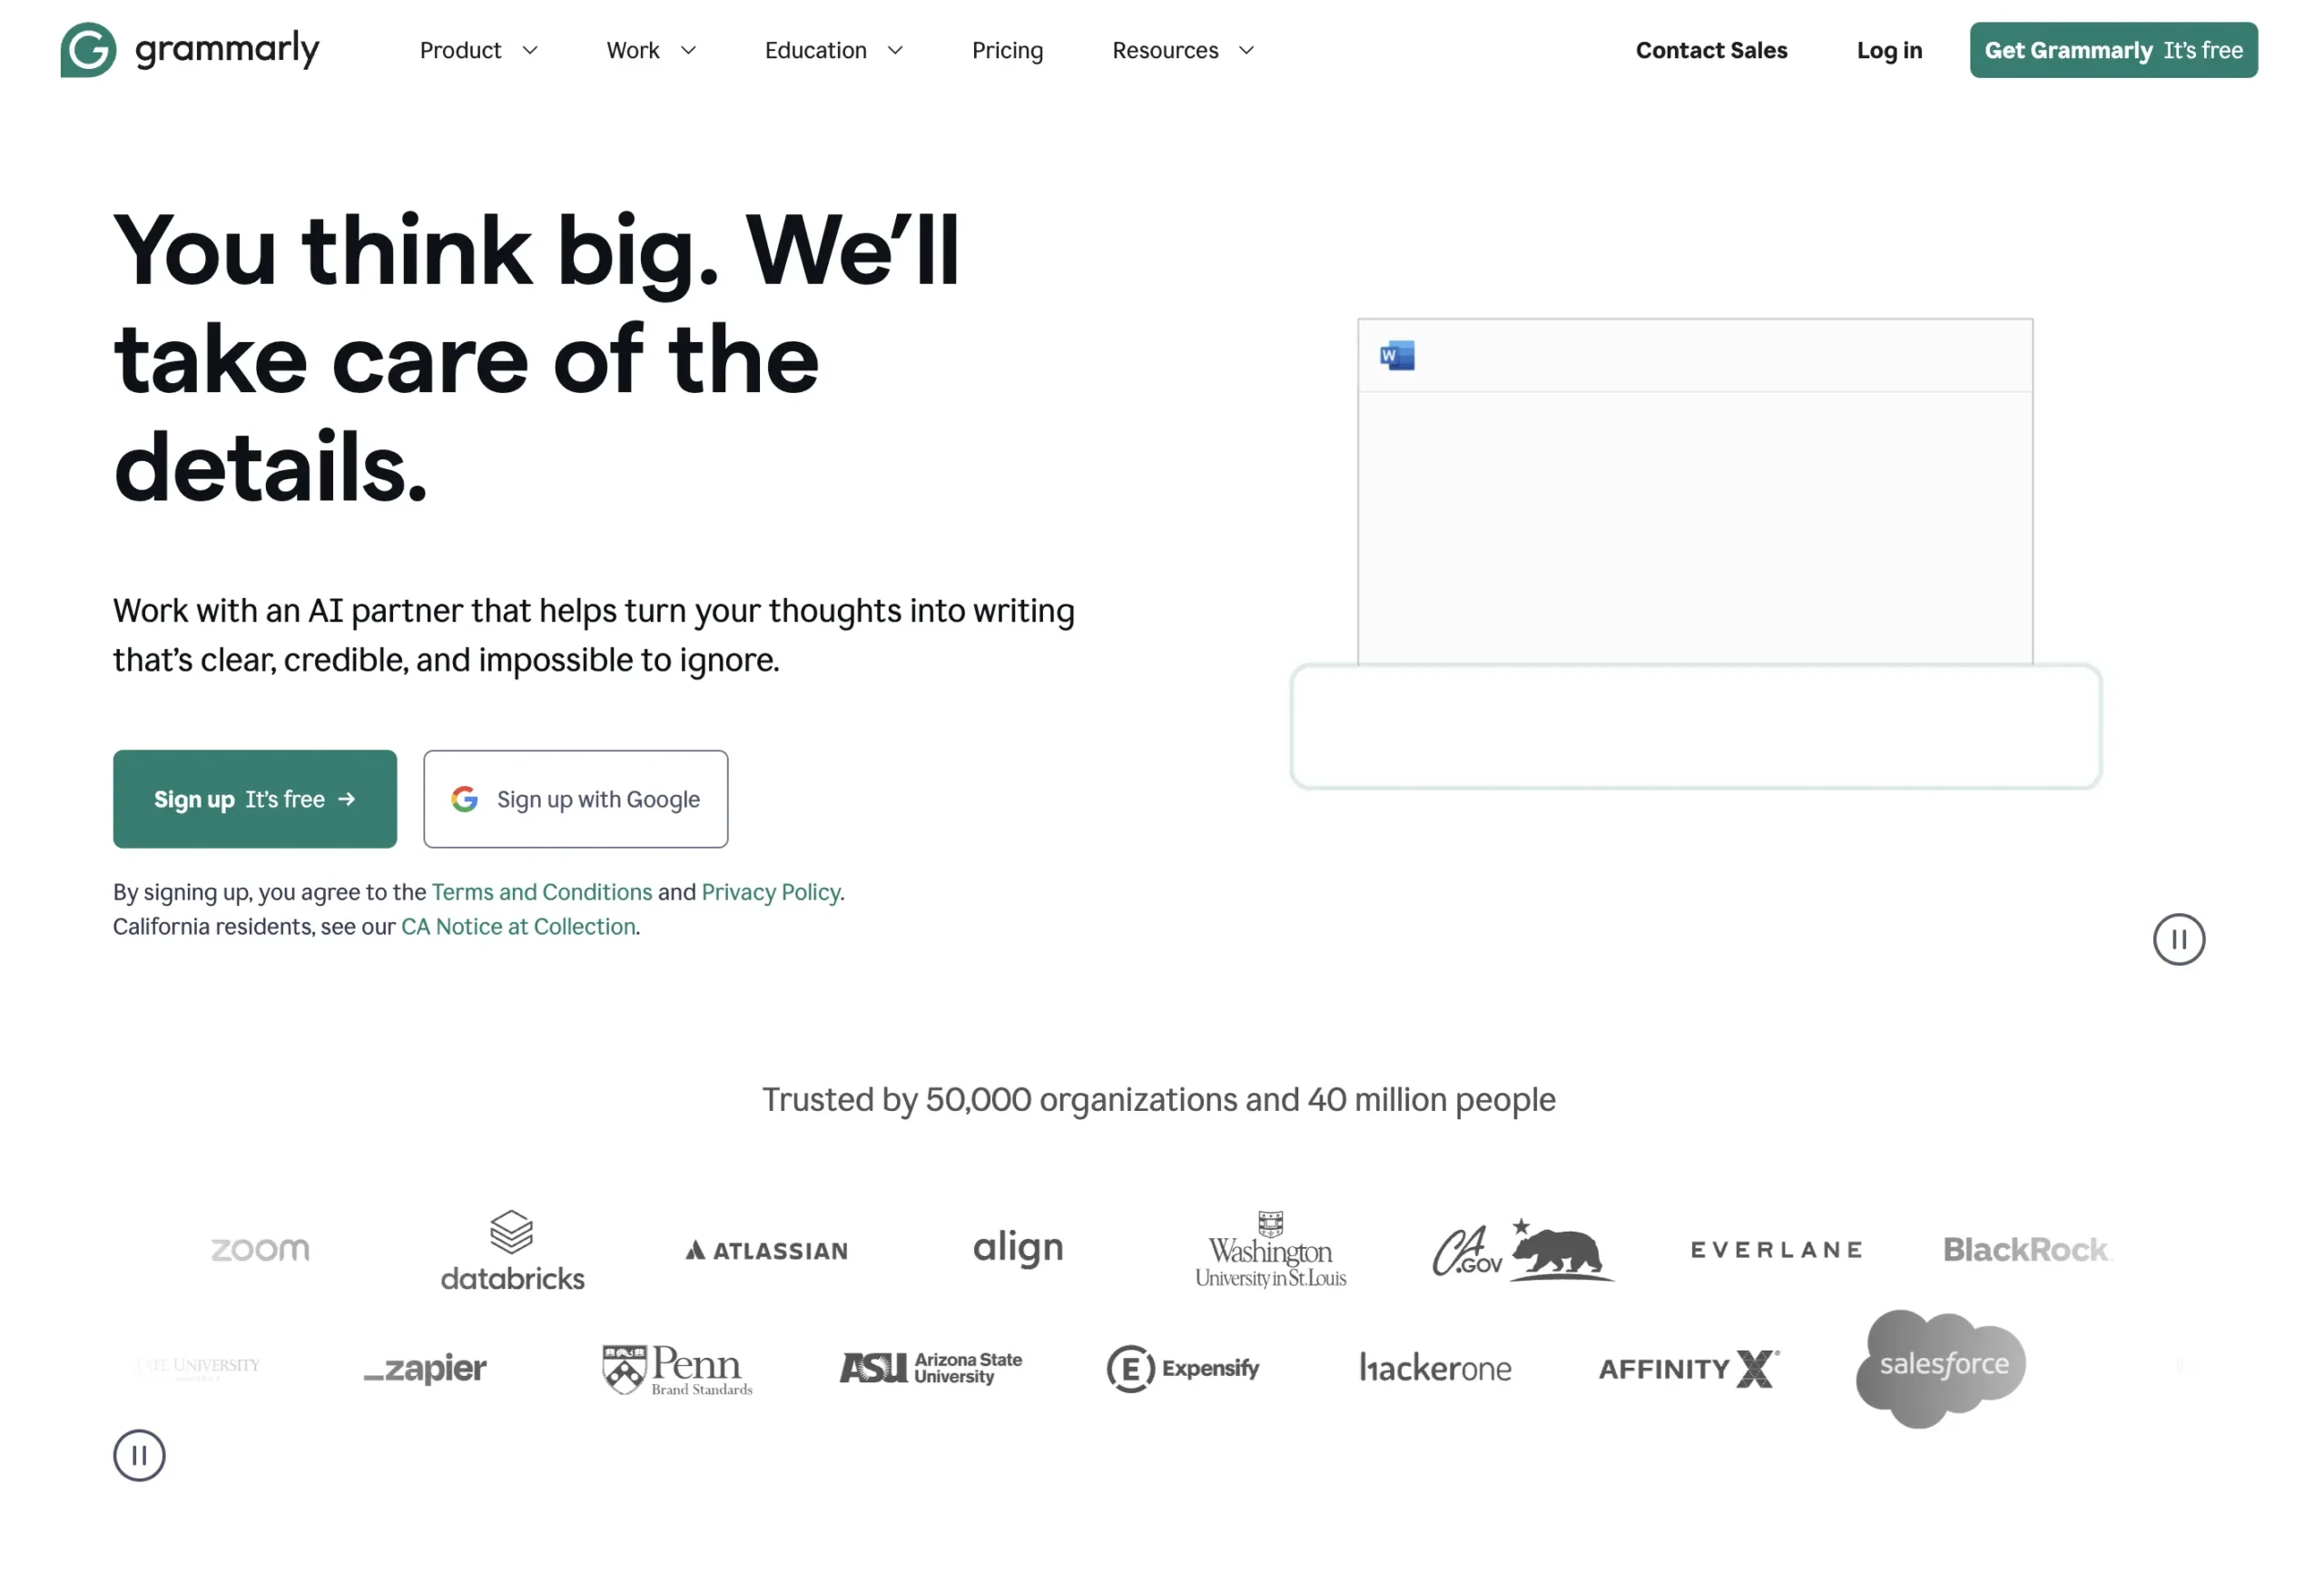Go to the Pricing page
The image size is (2324, 1572).
[1007, 50]
